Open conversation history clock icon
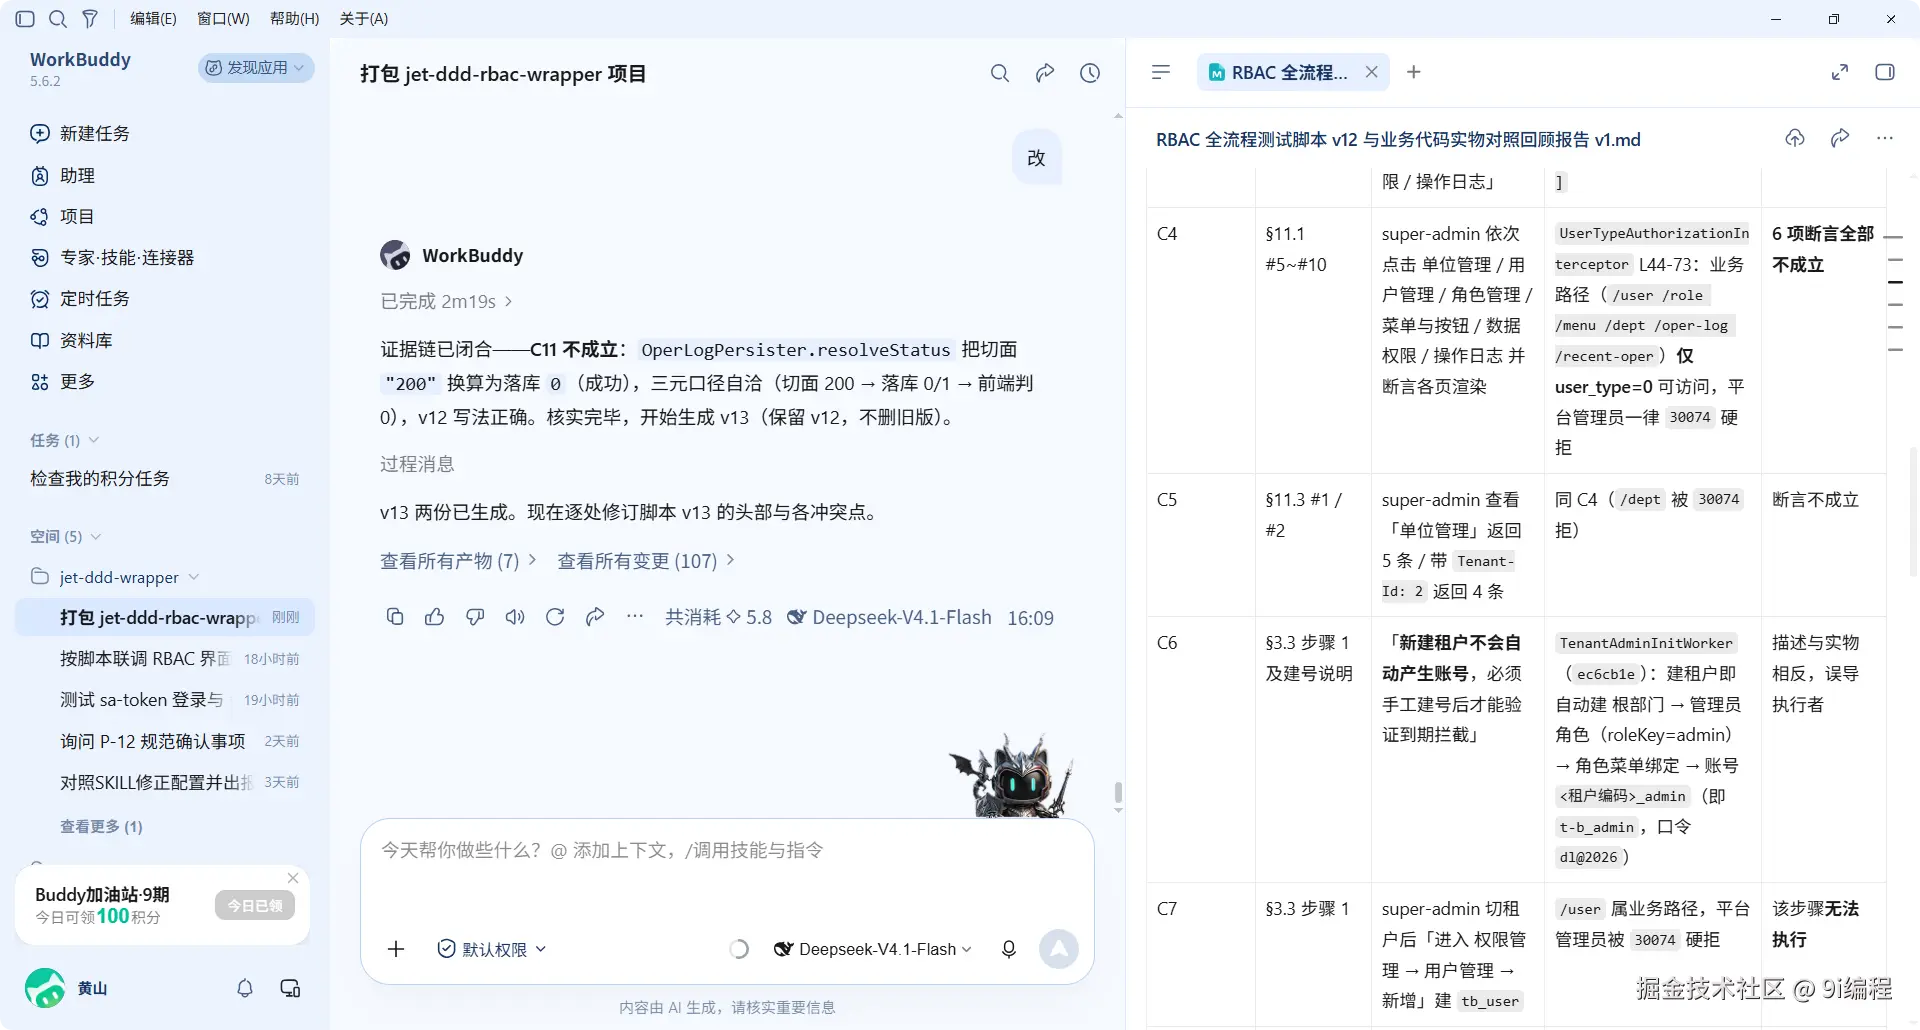1920x1030 pixels. coord(1090,73)
